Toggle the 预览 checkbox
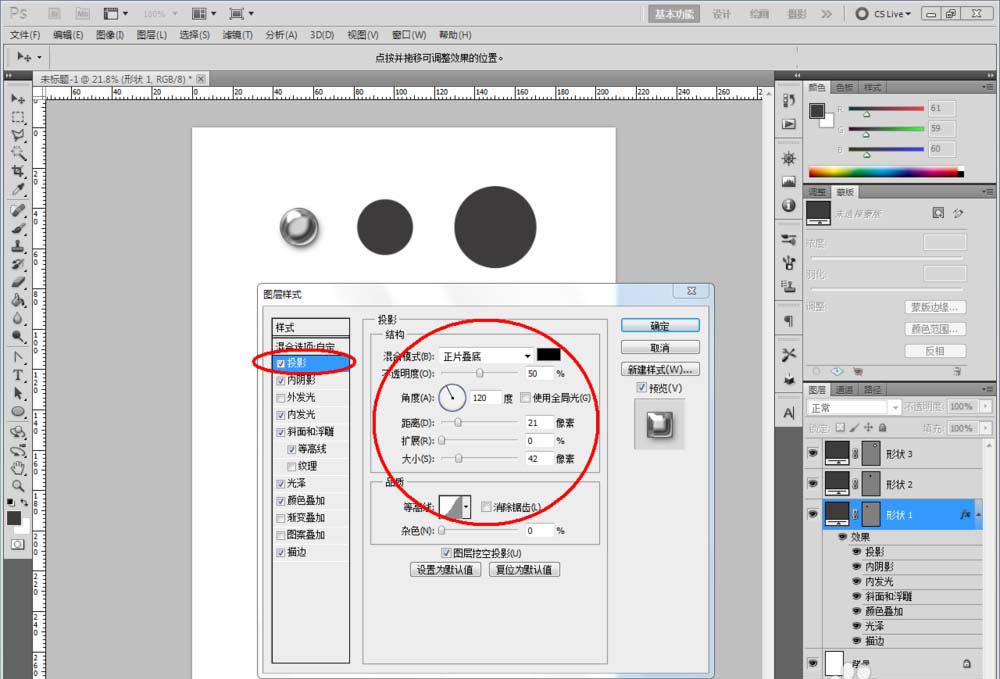This screenshot has height=679, width=1000. [x=642, y=388]
